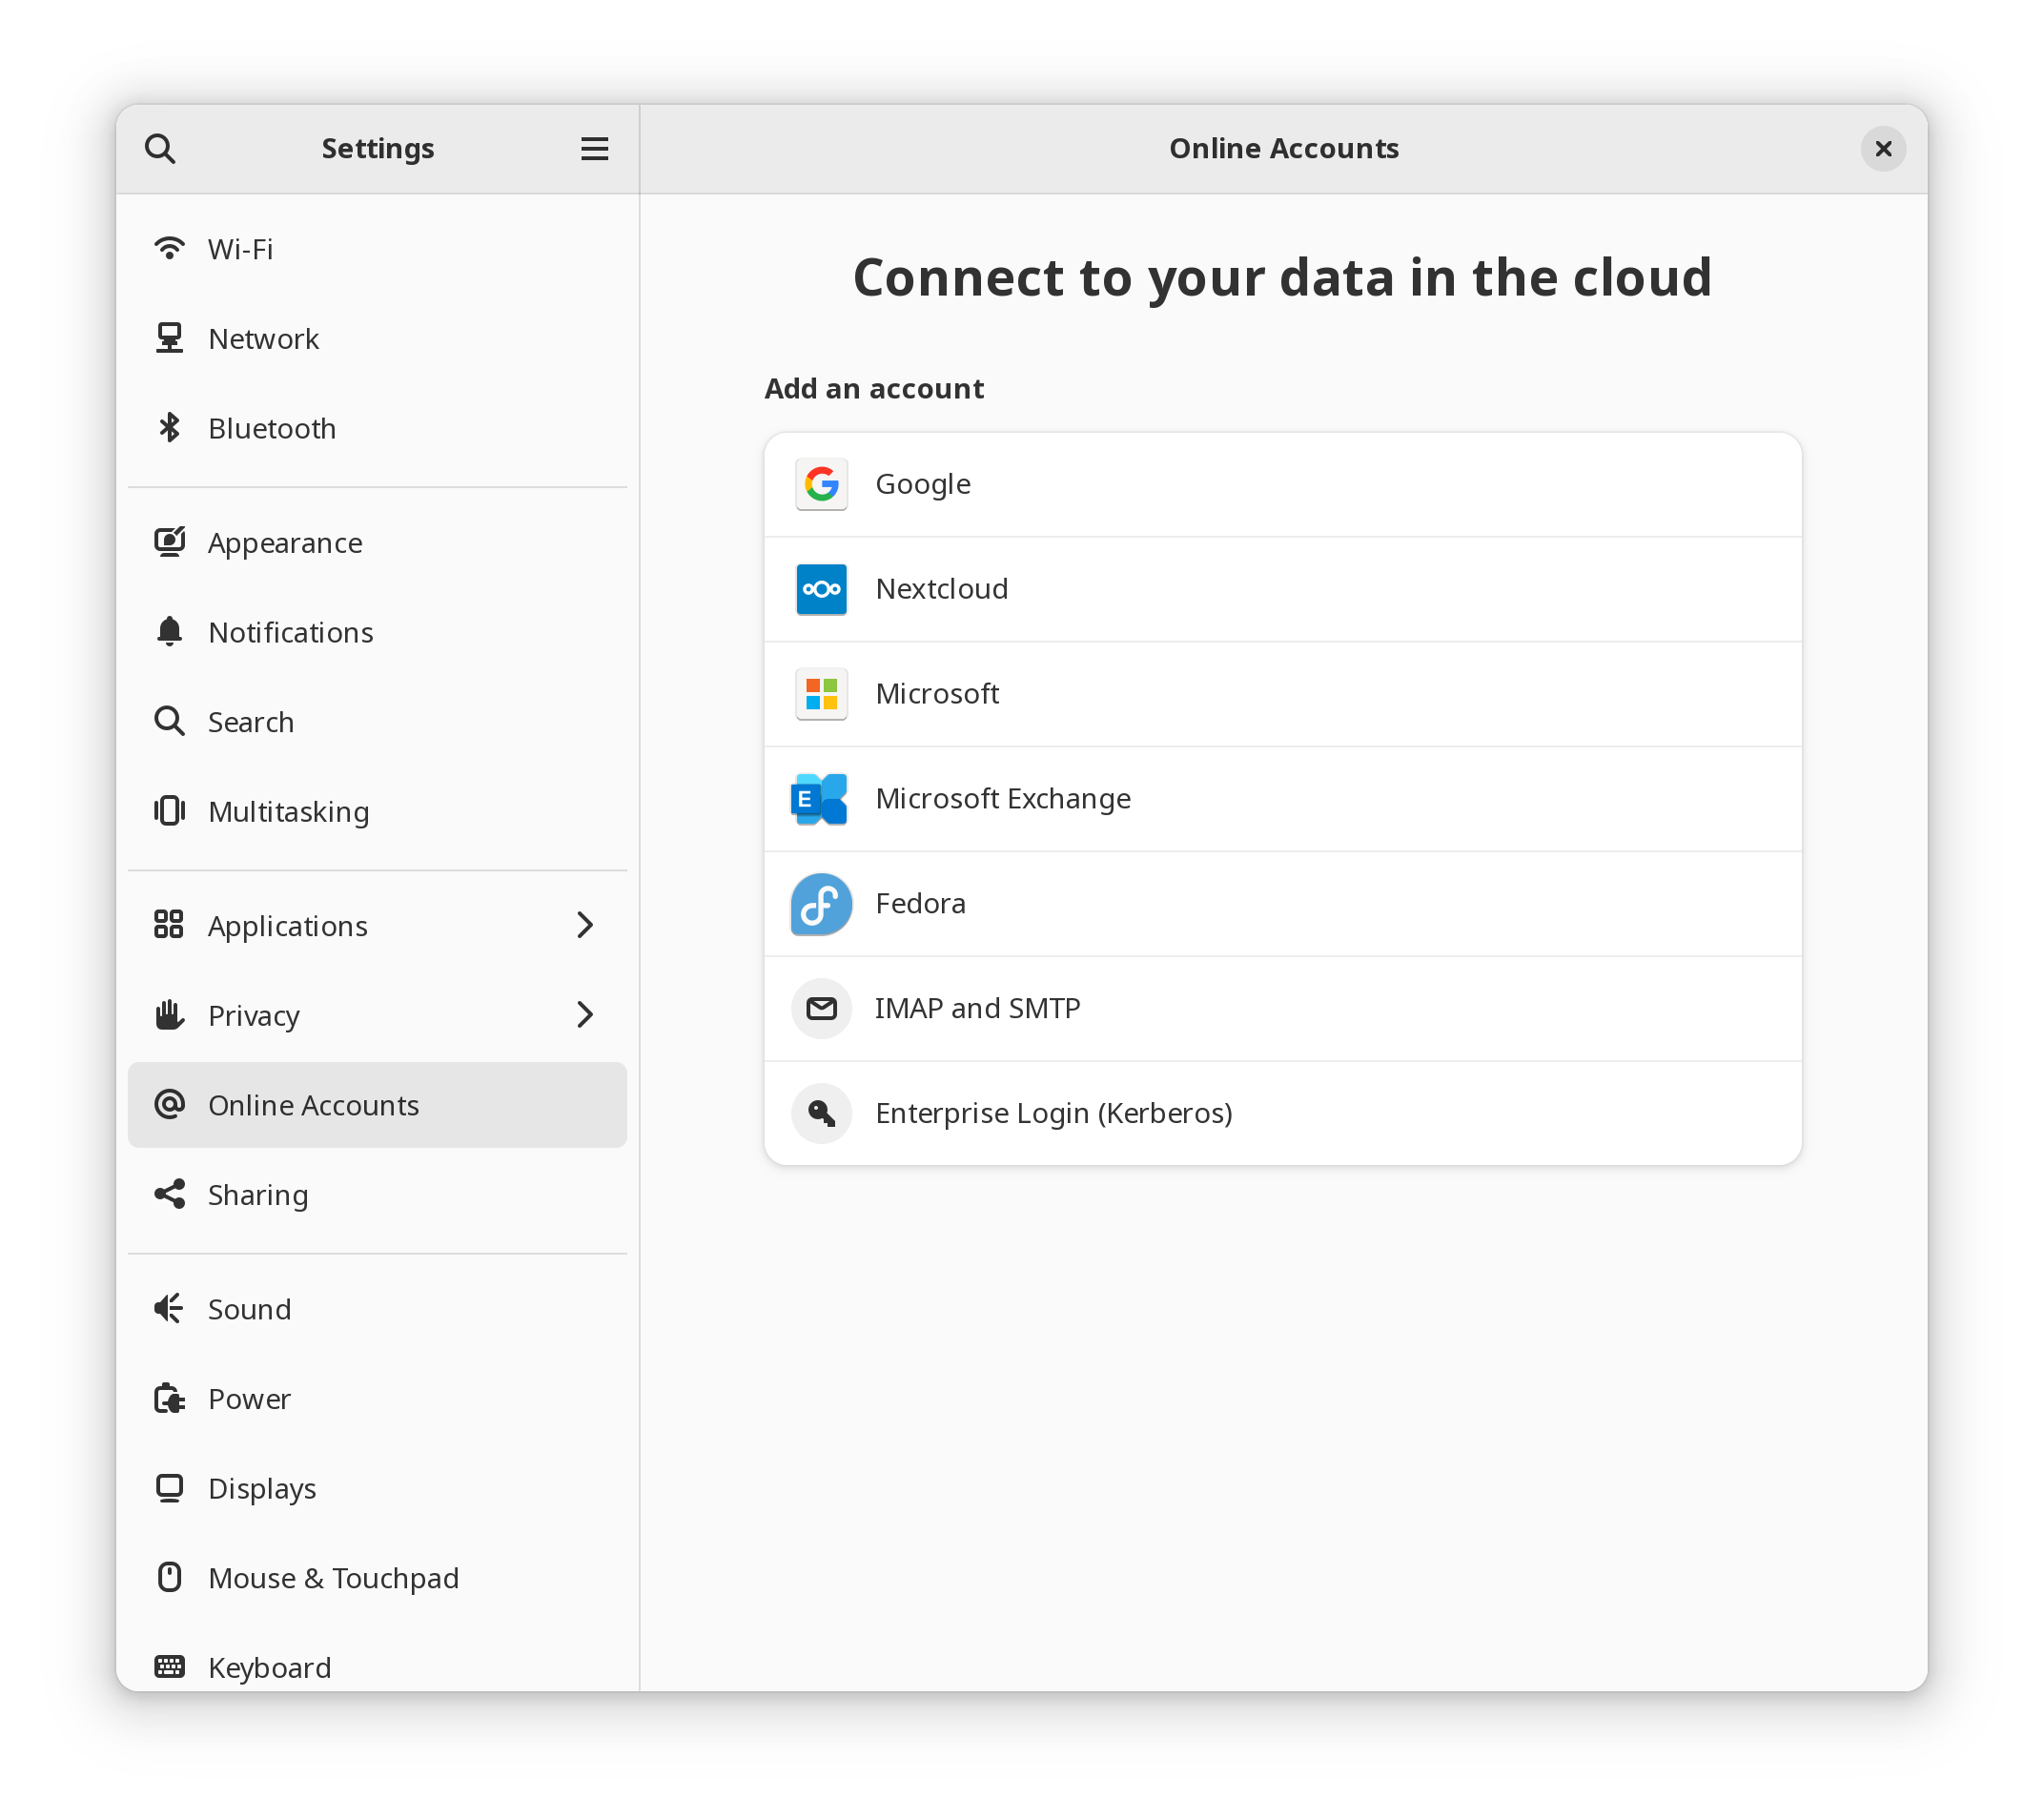Open the Wi-Fi settings panel

pyautogui.click(x=240, y=249)
